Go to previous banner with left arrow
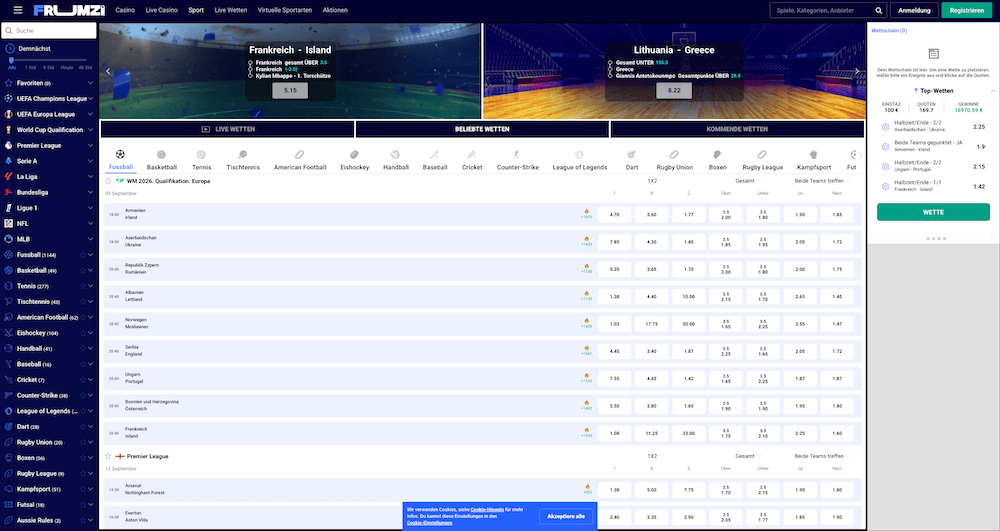The width and height of the screenshot is (1000, 531). pos(108,71)
